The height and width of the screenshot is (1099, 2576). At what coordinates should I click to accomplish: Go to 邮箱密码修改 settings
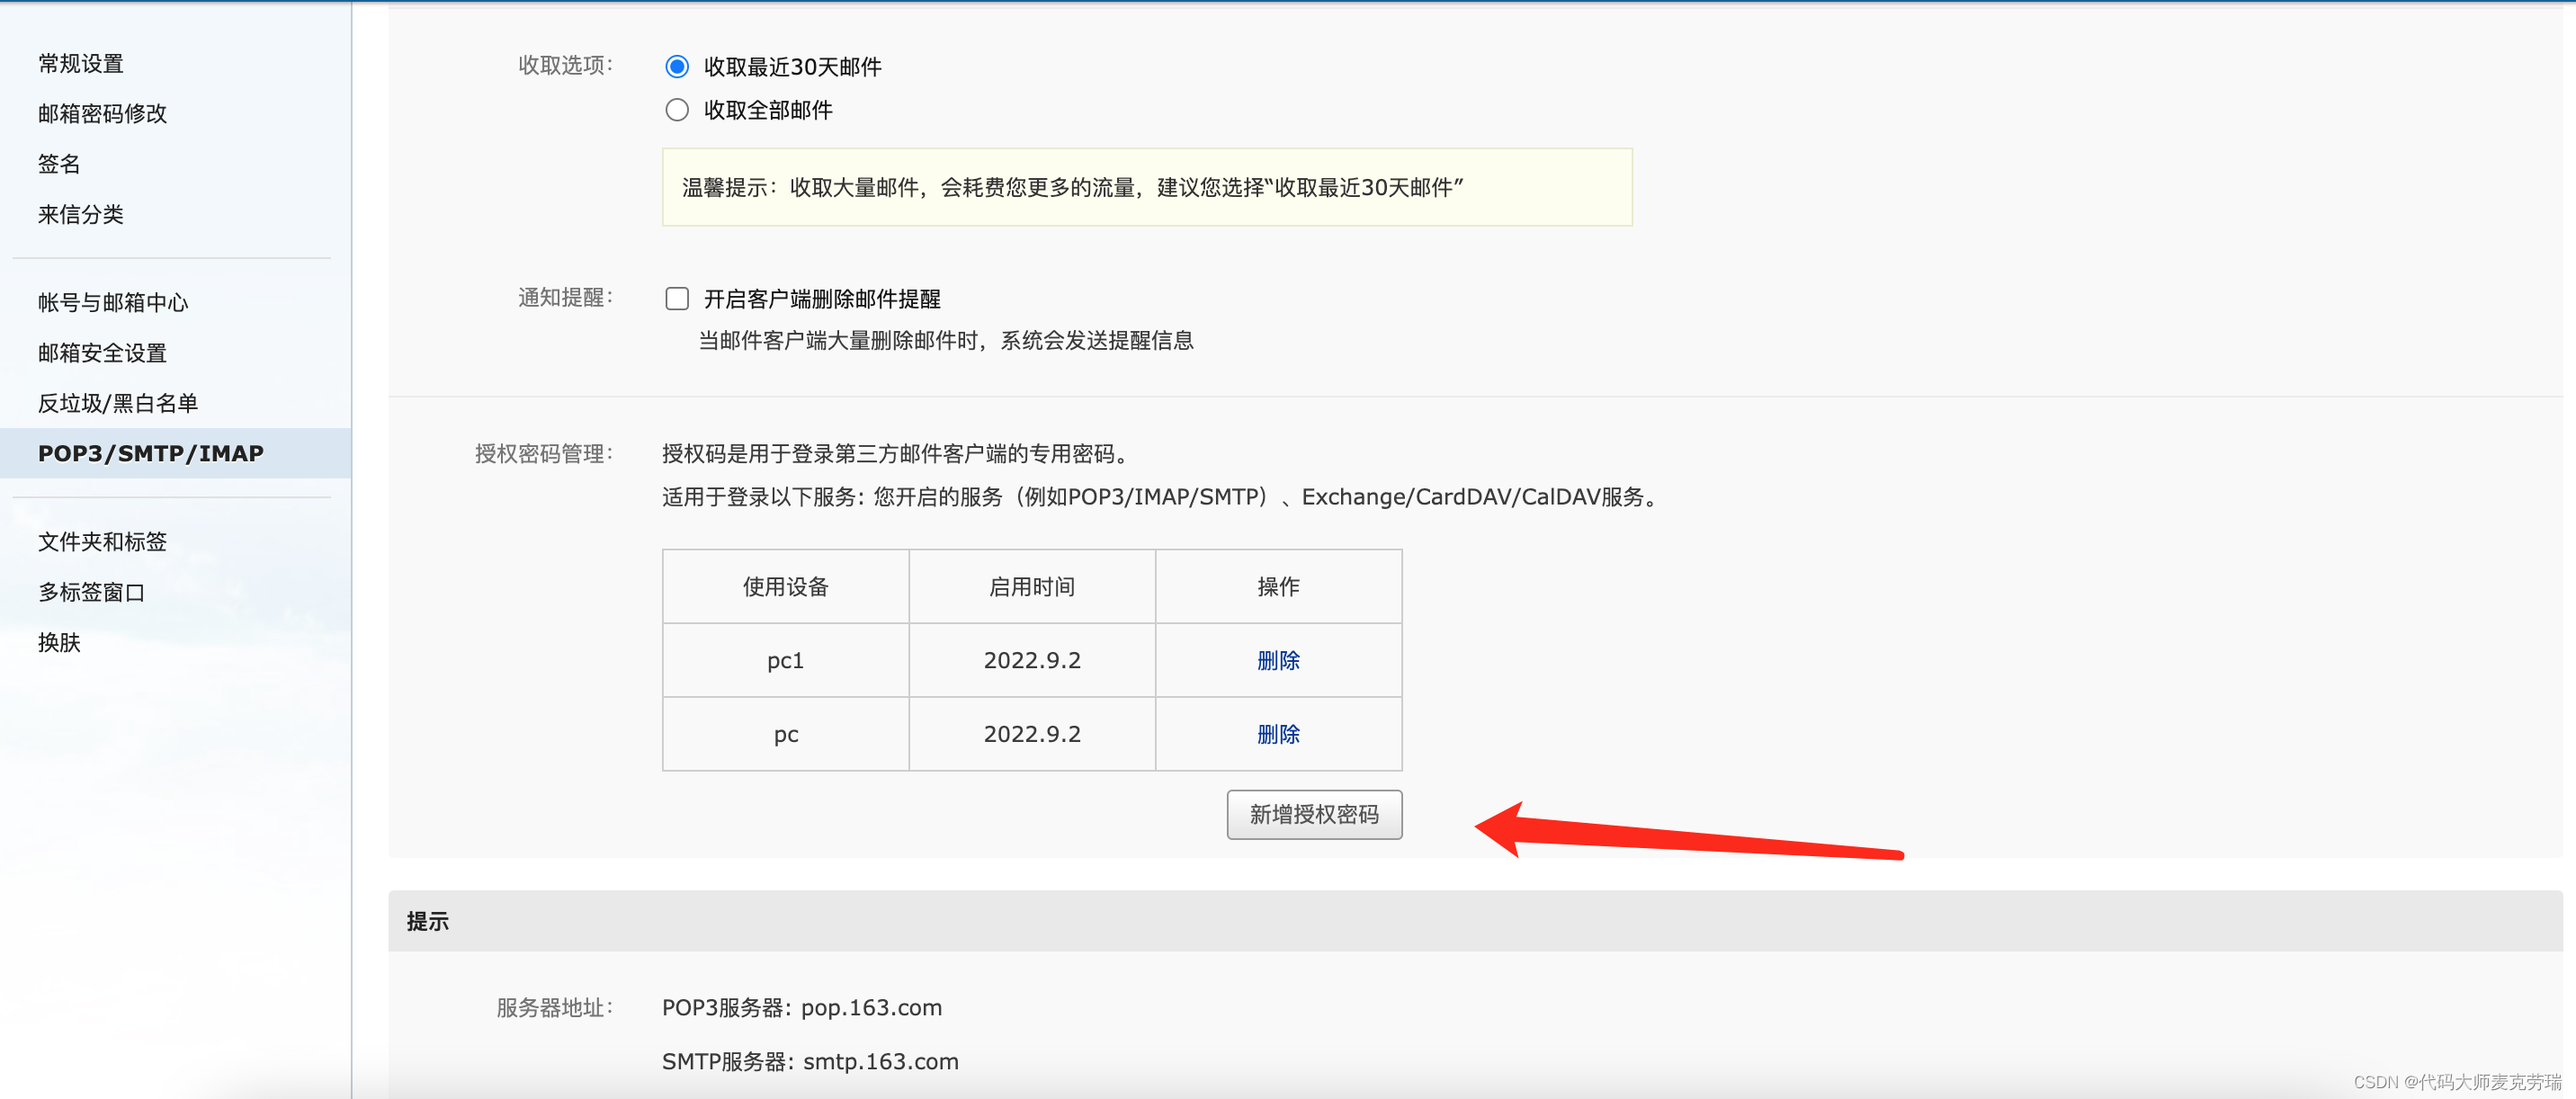pos(102,113)
